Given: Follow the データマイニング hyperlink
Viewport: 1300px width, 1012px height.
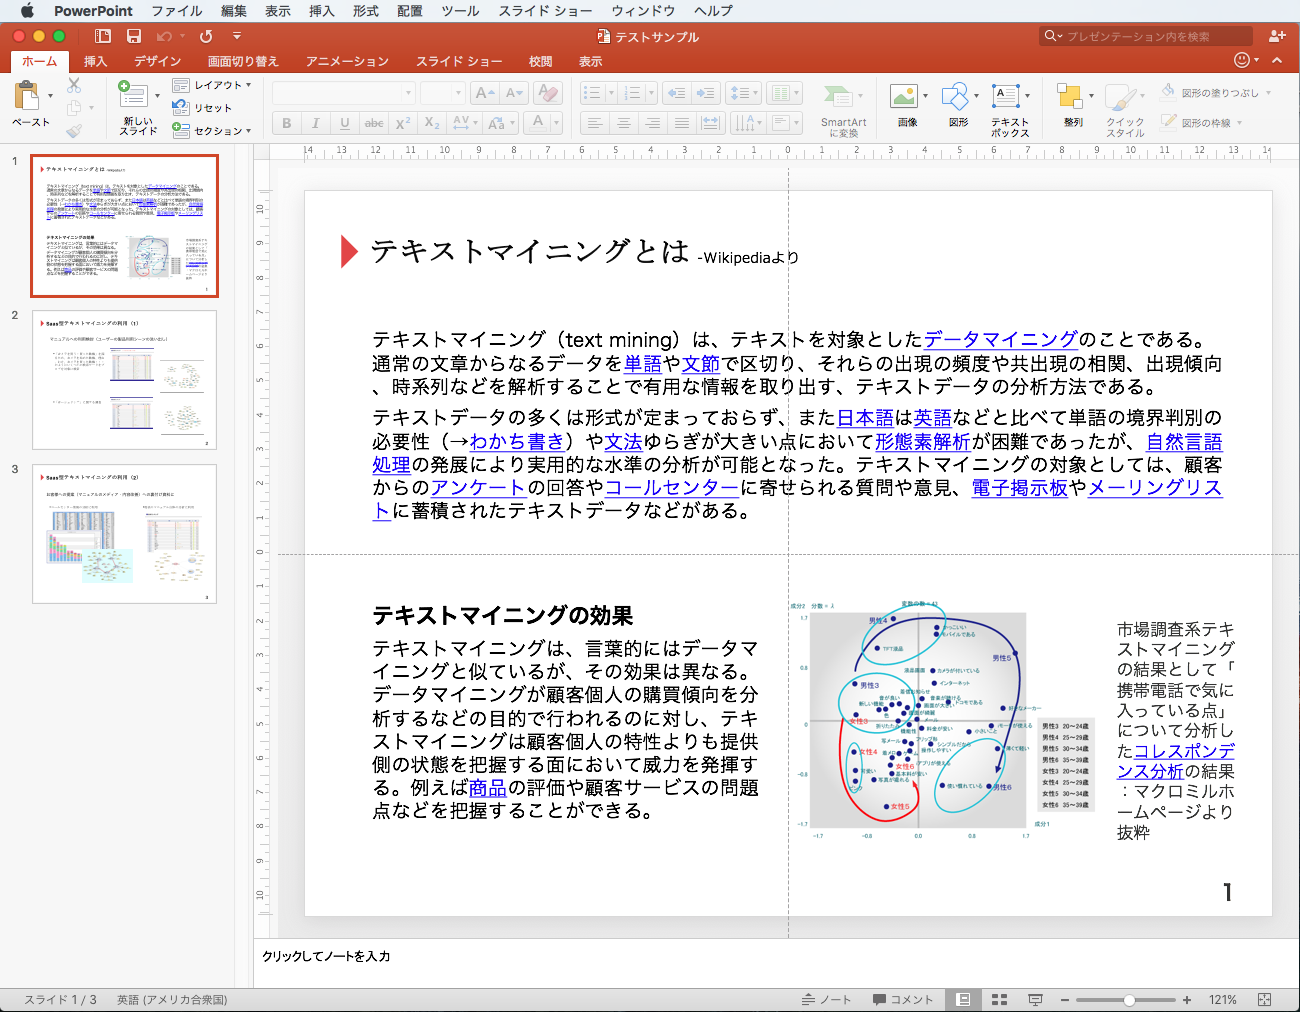Looking at the screenshot, I should (1000, 340).
